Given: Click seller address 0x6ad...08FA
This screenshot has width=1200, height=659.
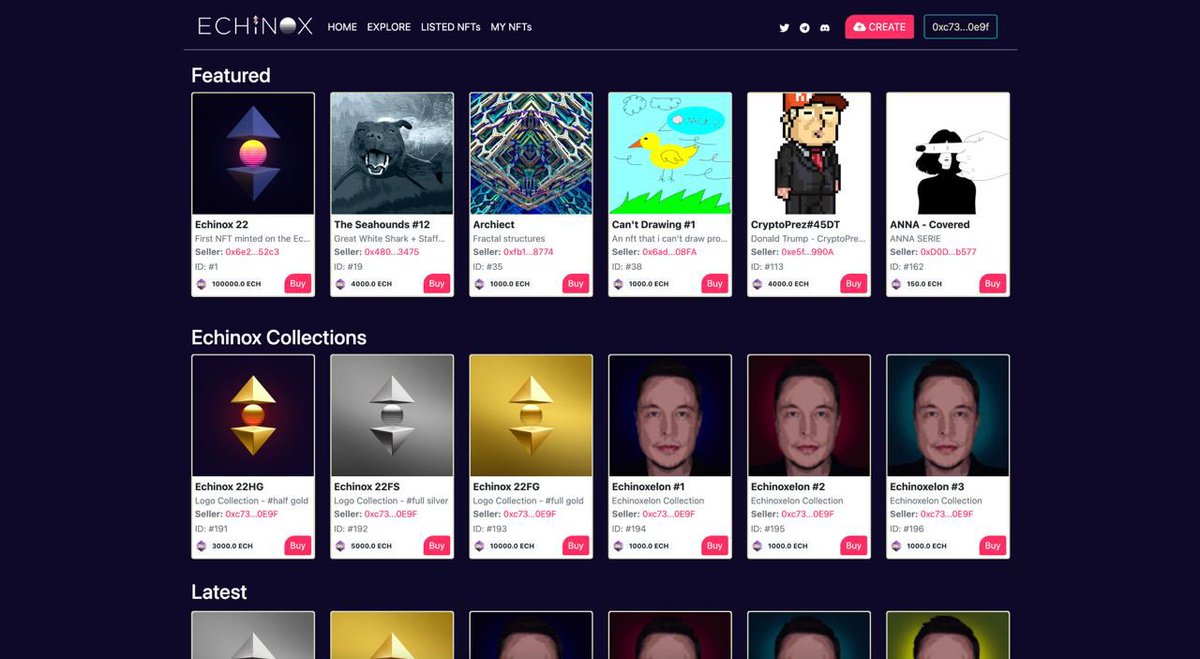Looking at the screenshot, I should point(669,252).
